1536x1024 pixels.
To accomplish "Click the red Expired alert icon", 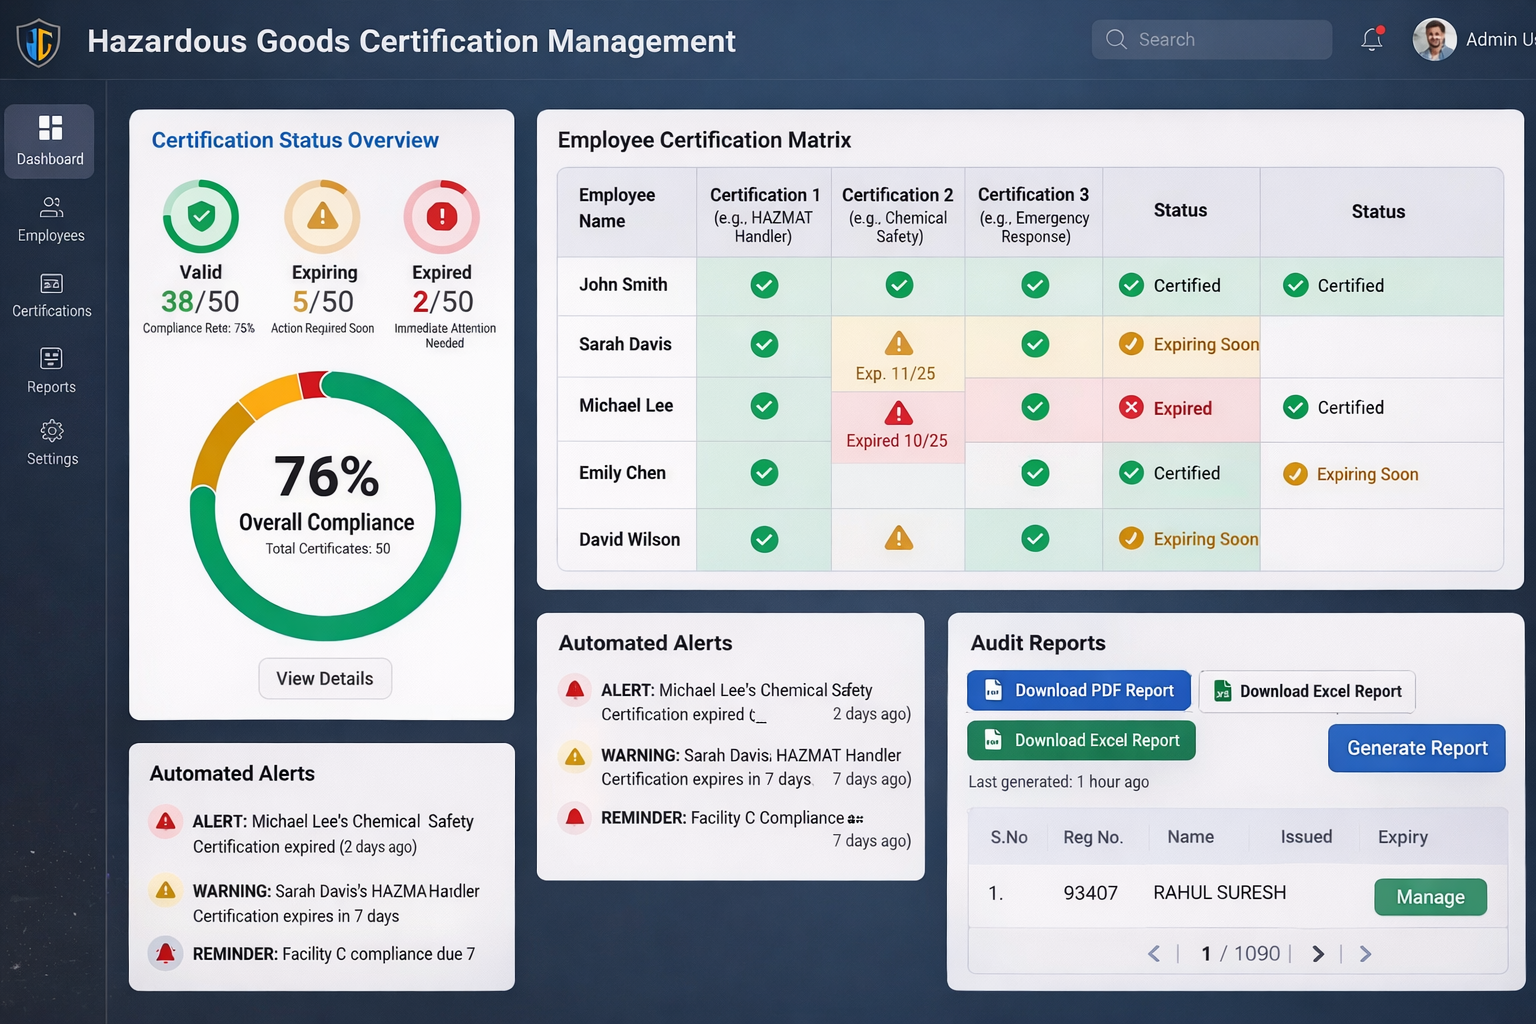I will click(x=442, y=216).
